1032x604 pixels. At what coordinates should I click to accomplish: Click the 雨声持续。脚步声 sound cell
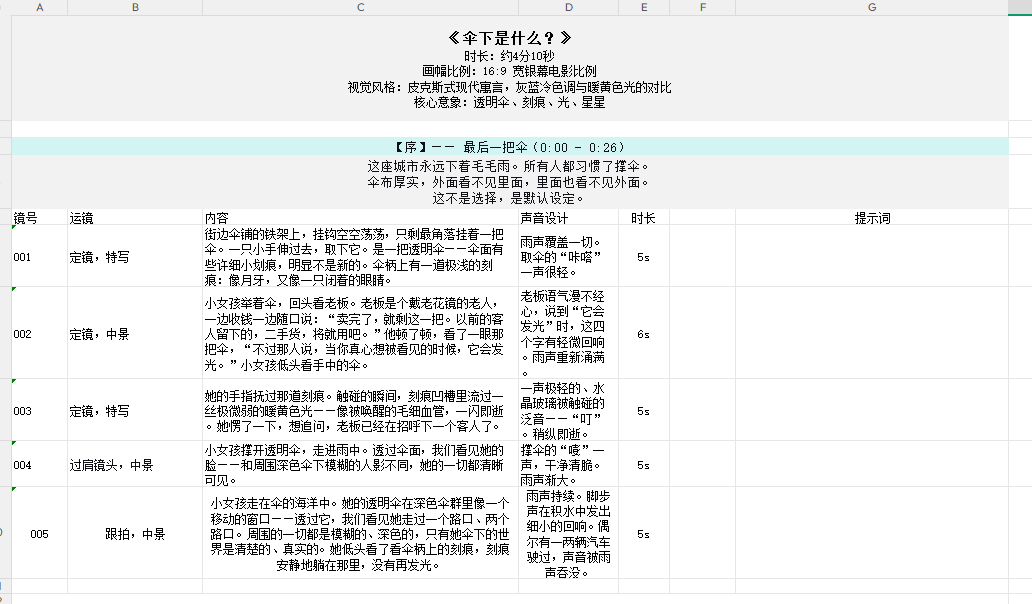tap(569, 534)
